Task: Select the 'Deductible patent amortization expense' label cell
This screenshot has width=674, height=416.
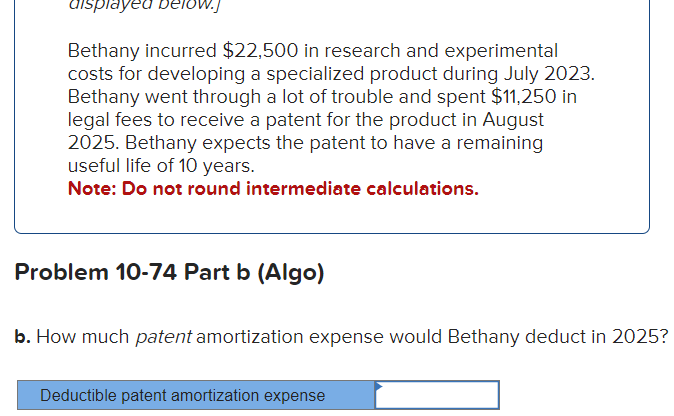Action: click(195, 395)
